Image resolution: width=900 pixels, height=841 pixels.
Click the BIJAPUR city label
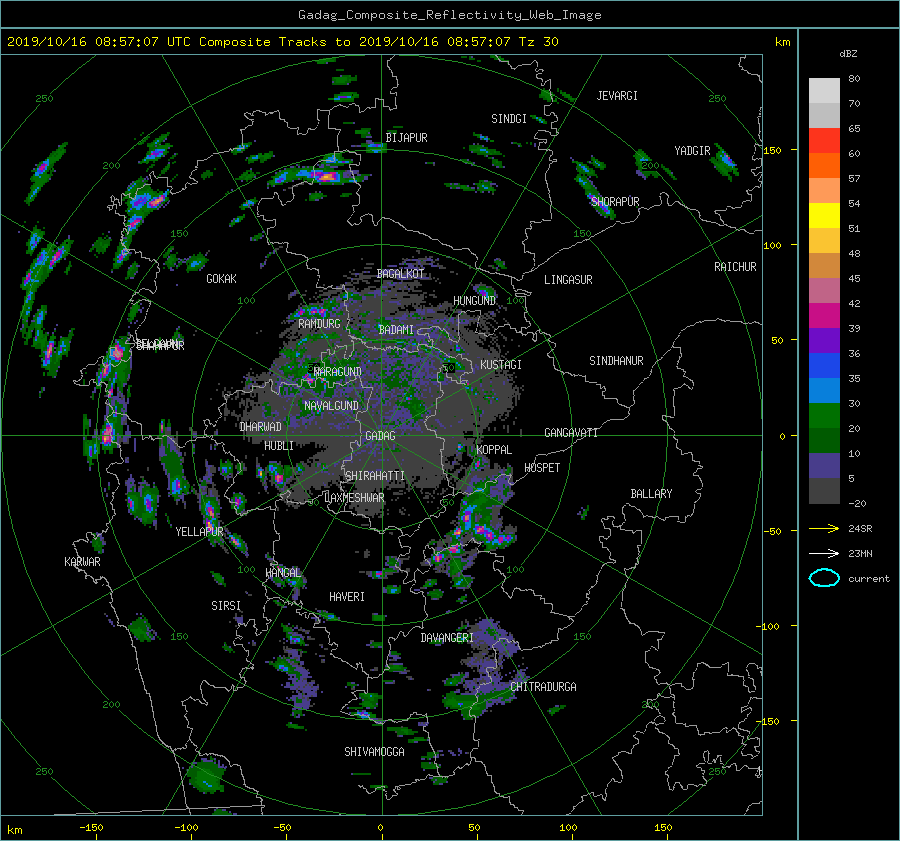point(406,138)
